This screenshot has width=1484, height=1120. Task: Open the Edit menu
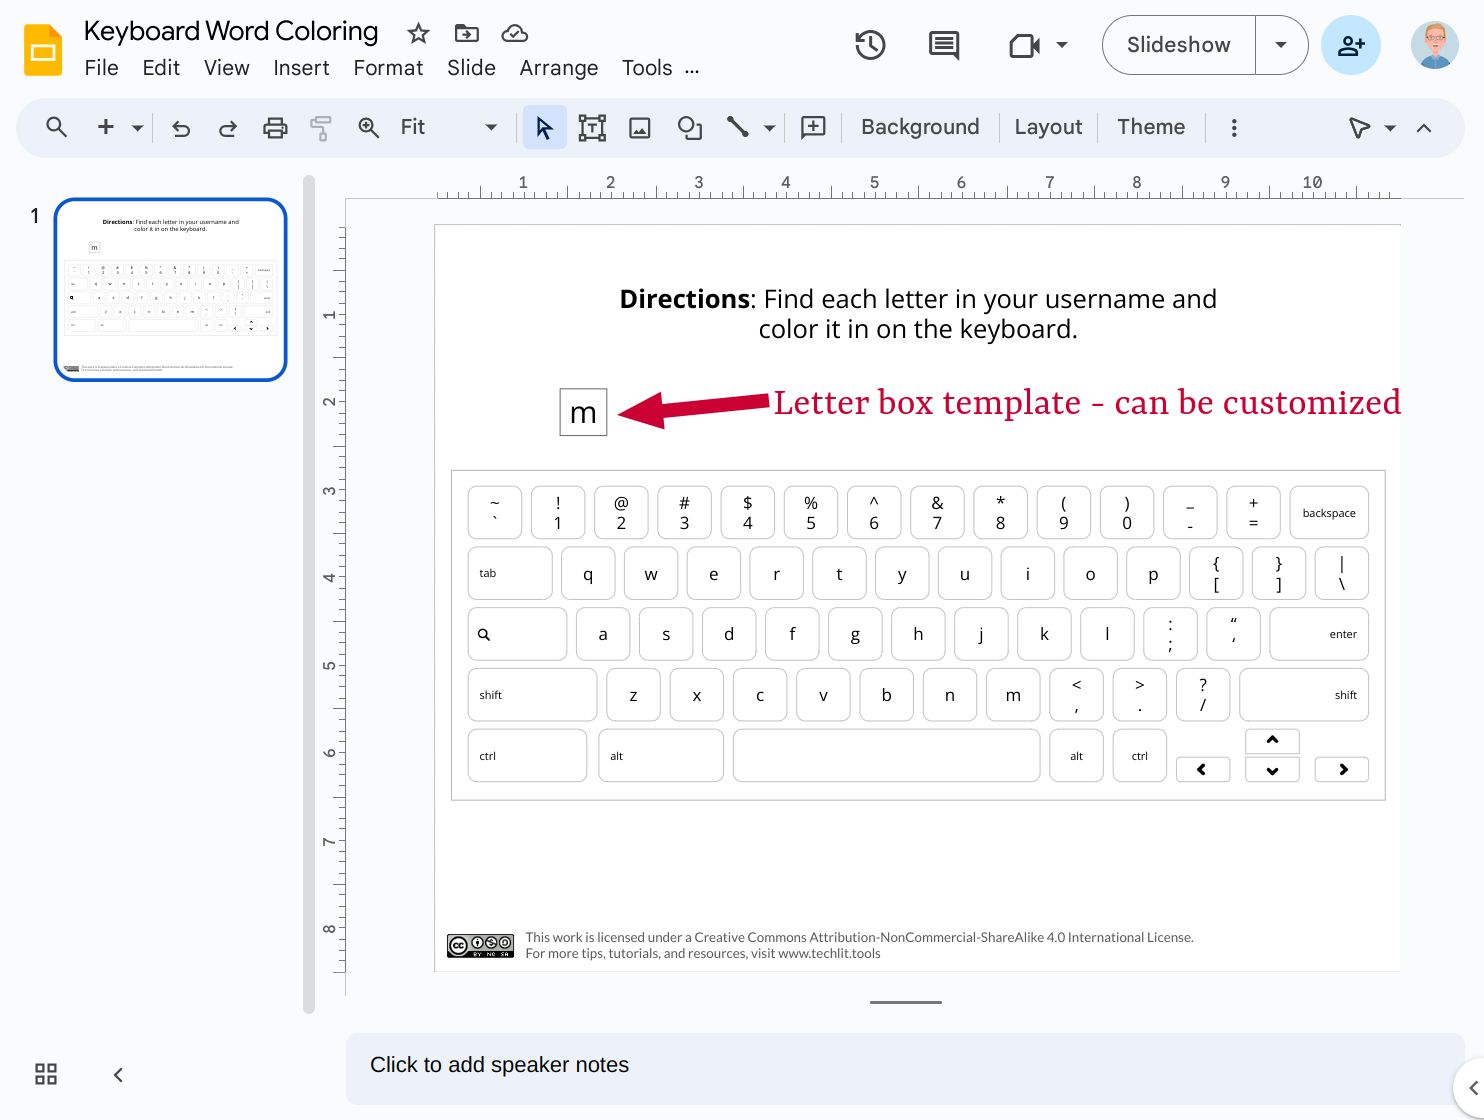click(x=161, y=68)
